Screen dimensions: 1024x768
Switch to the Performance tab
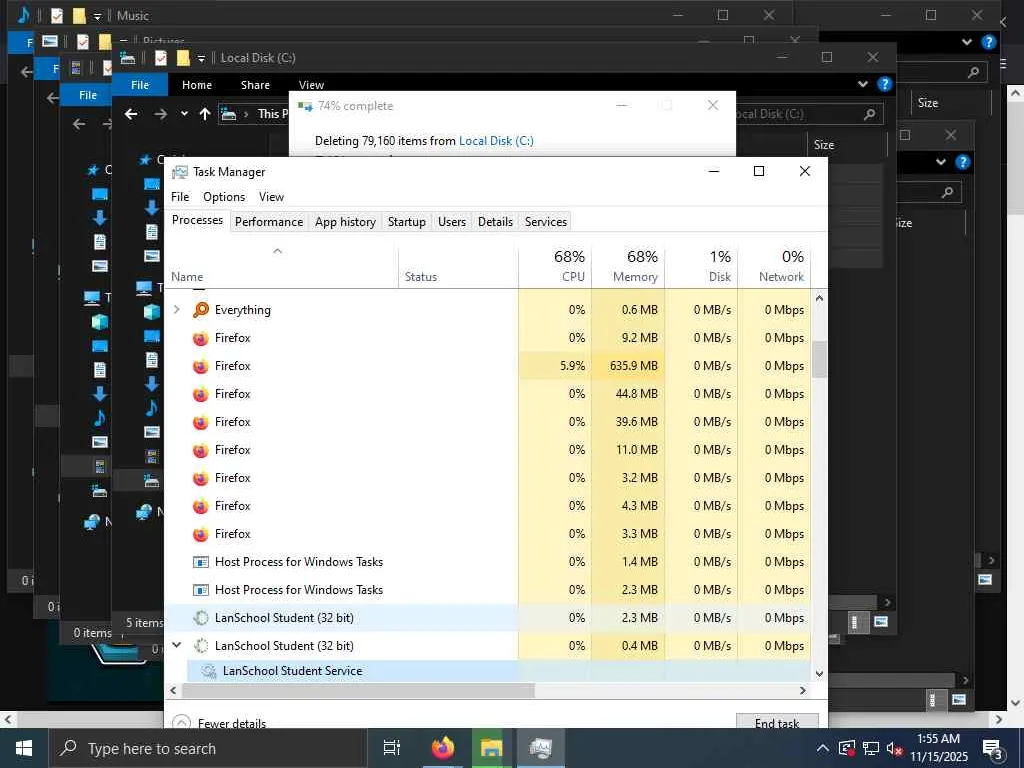[268, 221]
